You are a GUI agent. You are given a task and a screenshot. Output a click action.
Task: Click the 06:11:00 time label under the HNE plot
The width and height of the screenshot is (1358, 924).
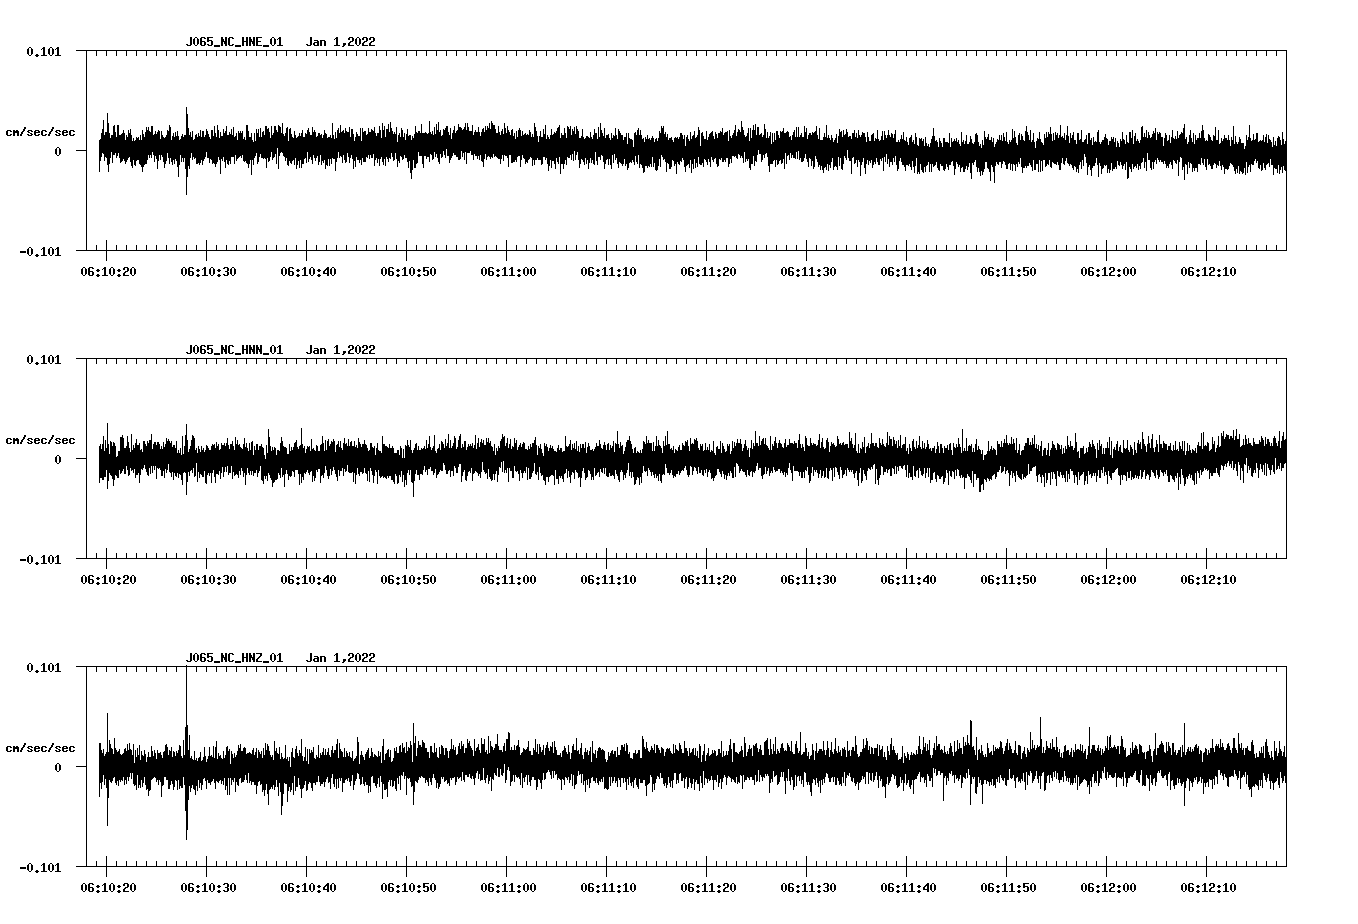pos(508,272)
